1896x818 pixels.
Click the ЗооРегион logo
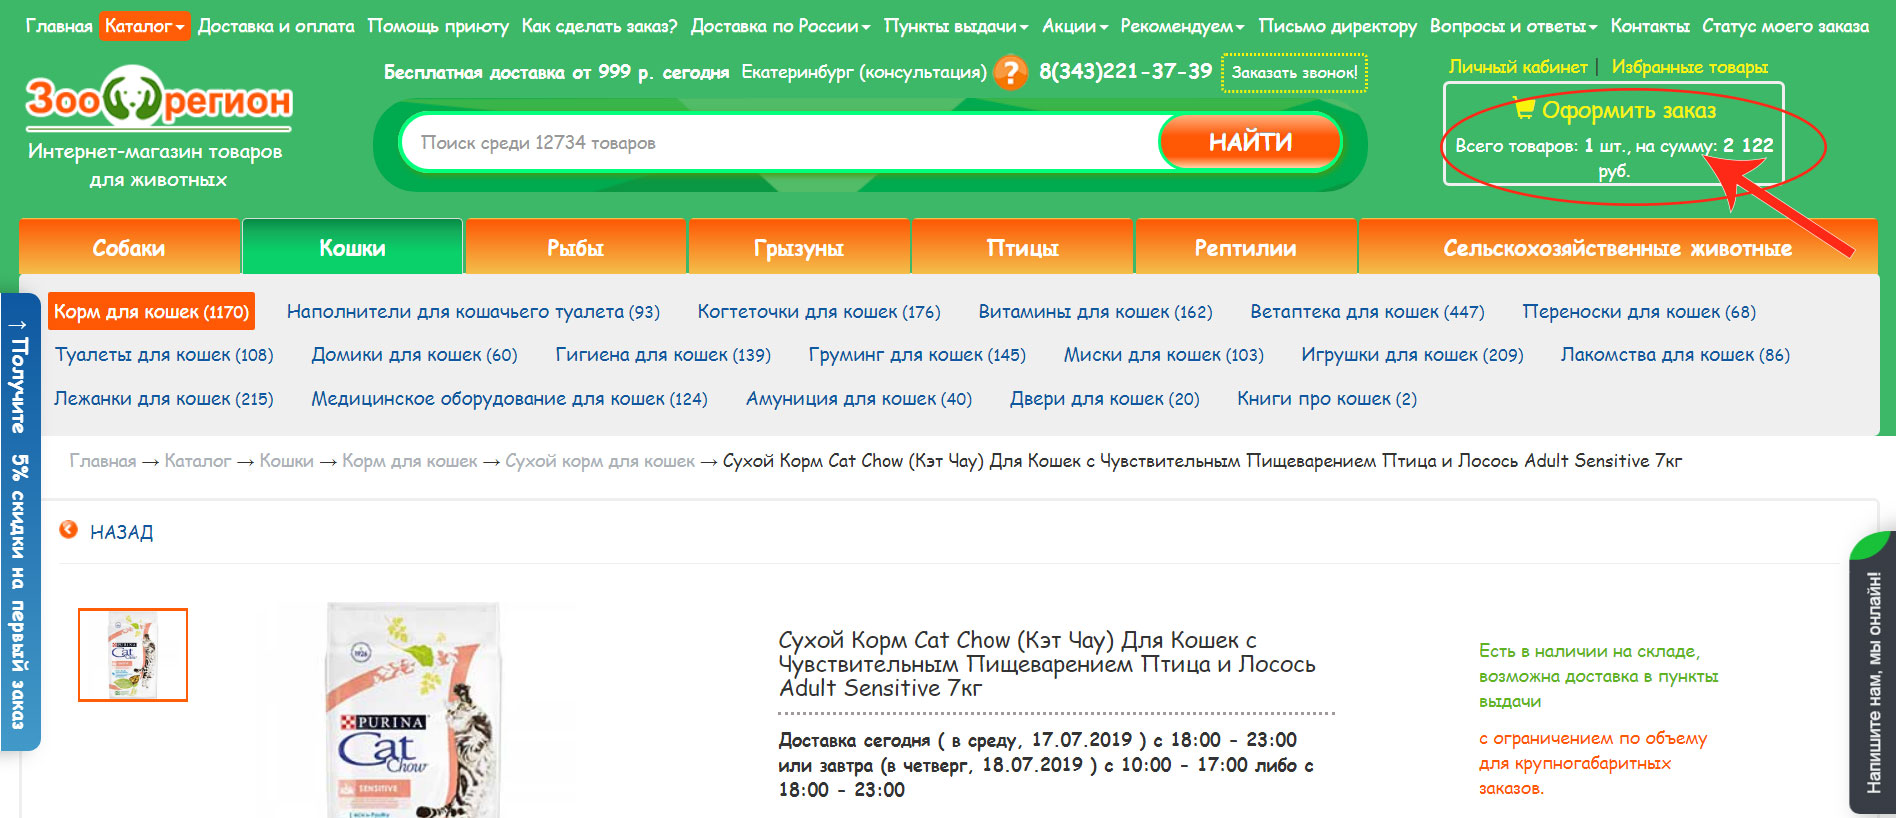click(158, 98)
